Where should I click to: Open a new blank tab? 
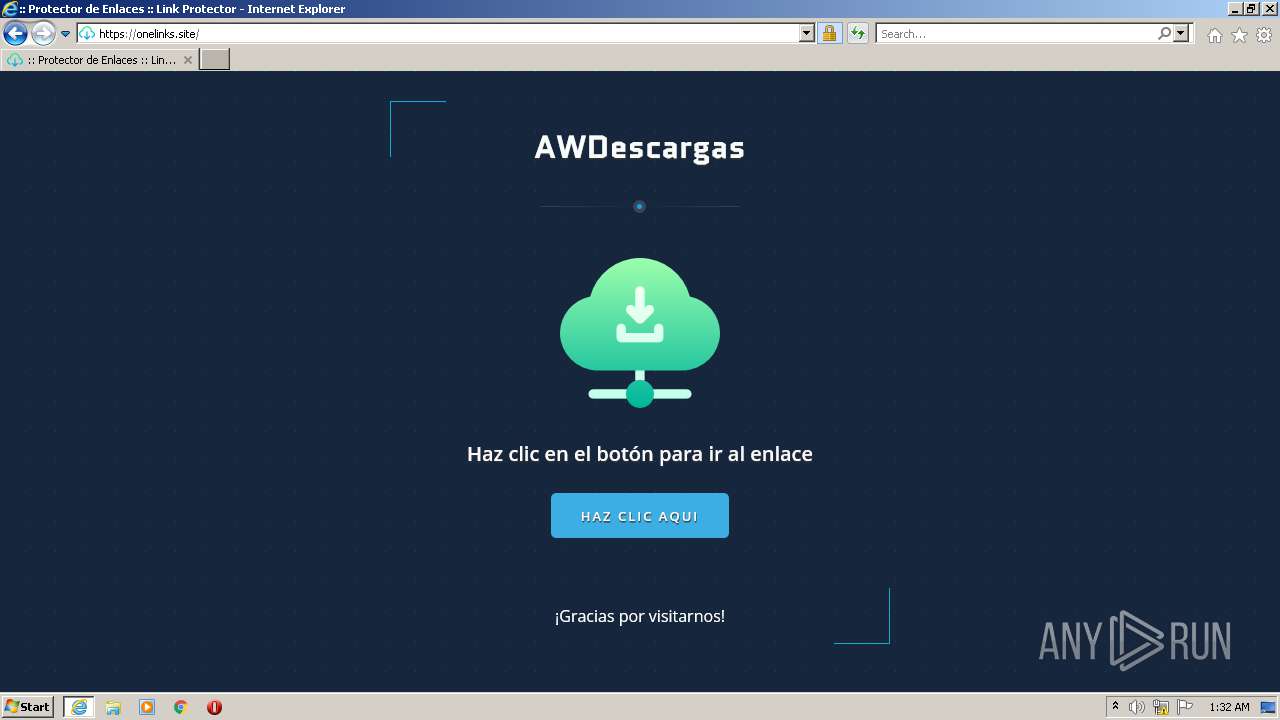[x=215, y=60]
